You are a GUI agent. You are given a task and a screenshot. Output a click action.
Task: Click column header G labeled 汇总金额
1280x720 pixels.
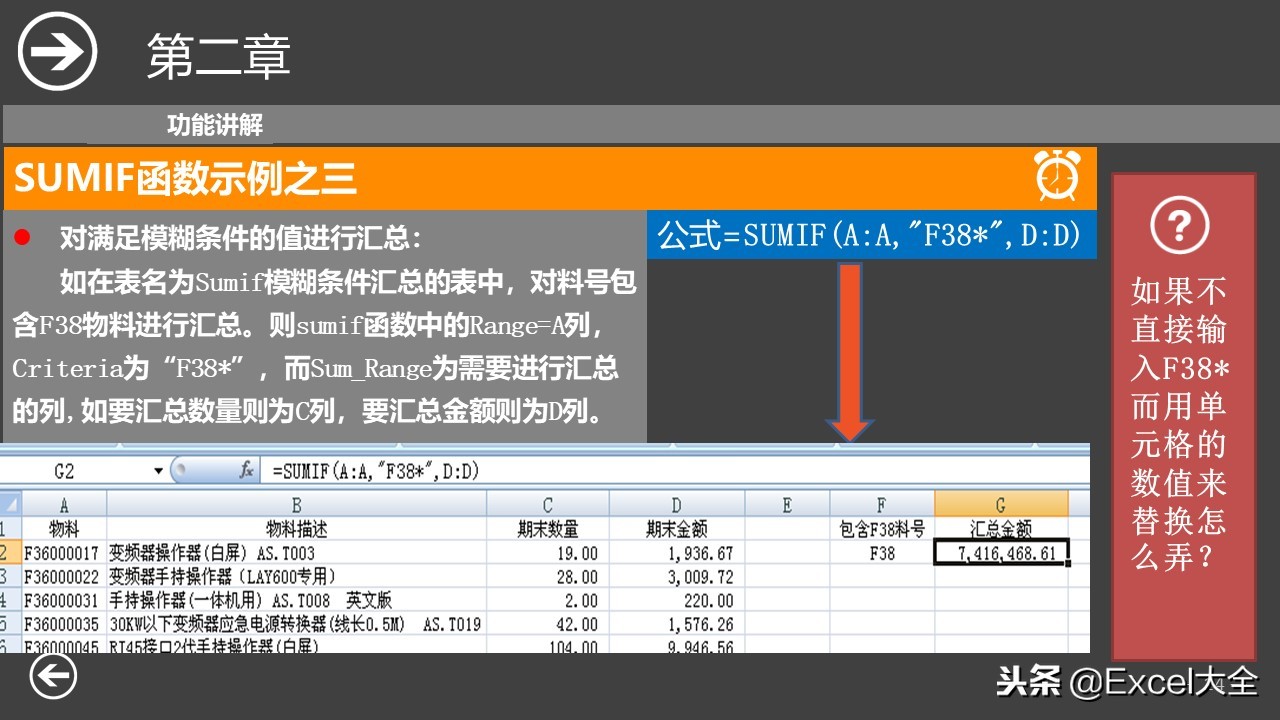click(1000, 504)
